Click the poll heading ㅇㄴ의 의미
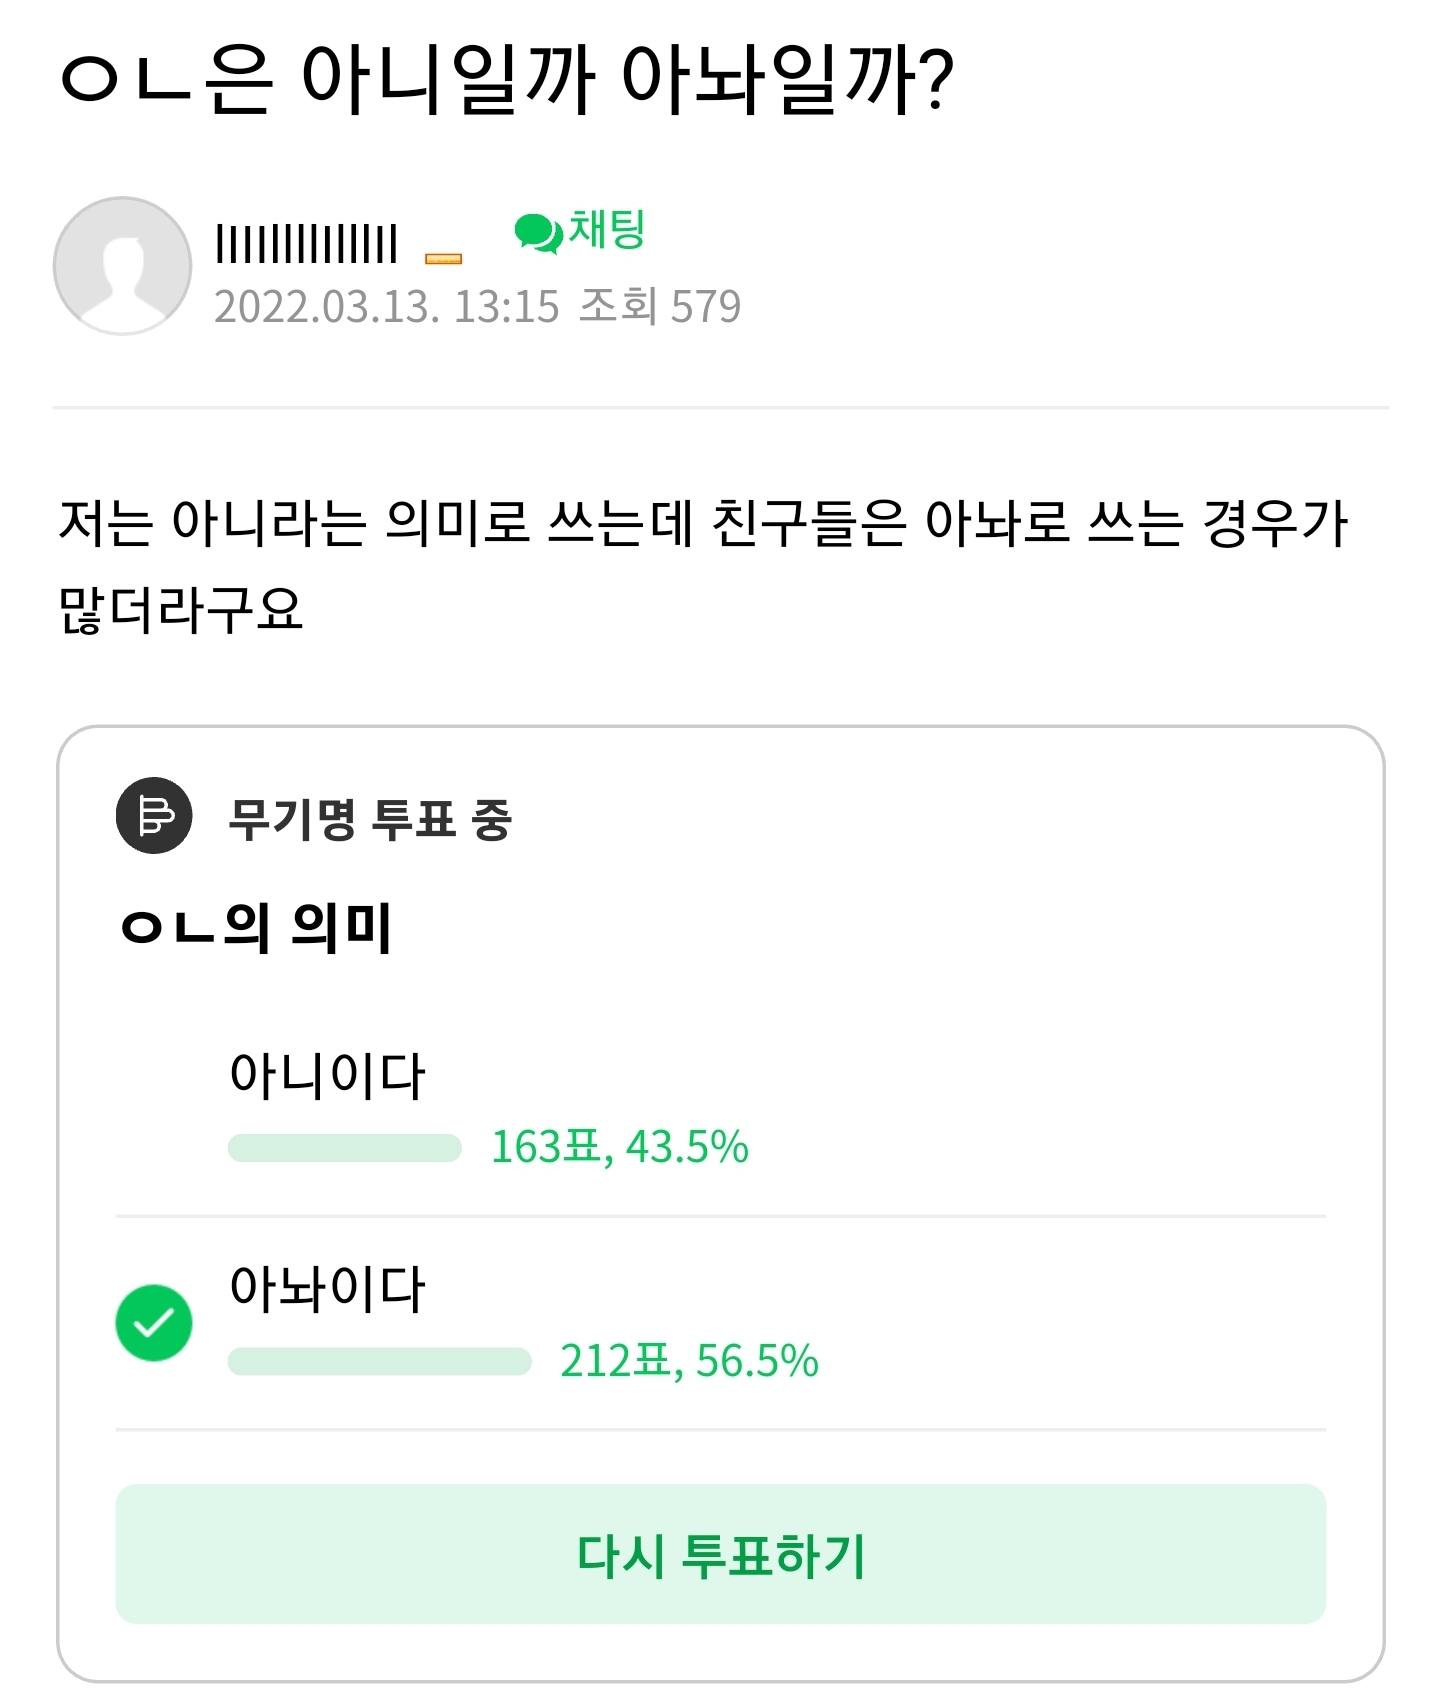This screenshot has height=1700, width=1440. point(255,926)
